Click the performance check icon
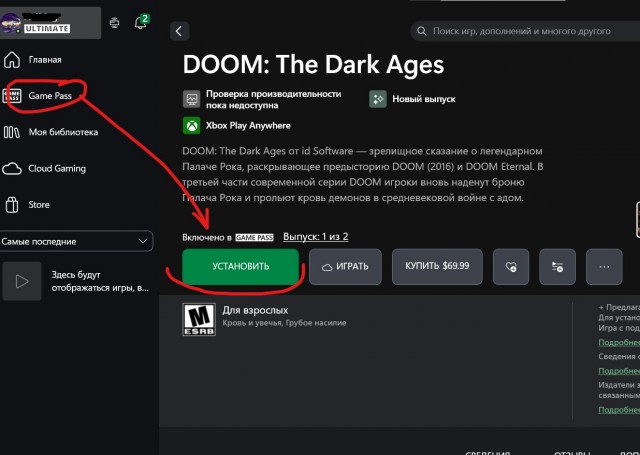 pyautogui.click(x=191, y=99)
